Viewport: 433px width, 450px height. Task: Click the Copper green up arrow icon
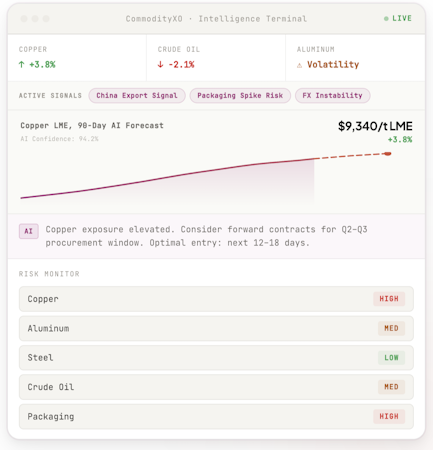click(x=22, y=64)
